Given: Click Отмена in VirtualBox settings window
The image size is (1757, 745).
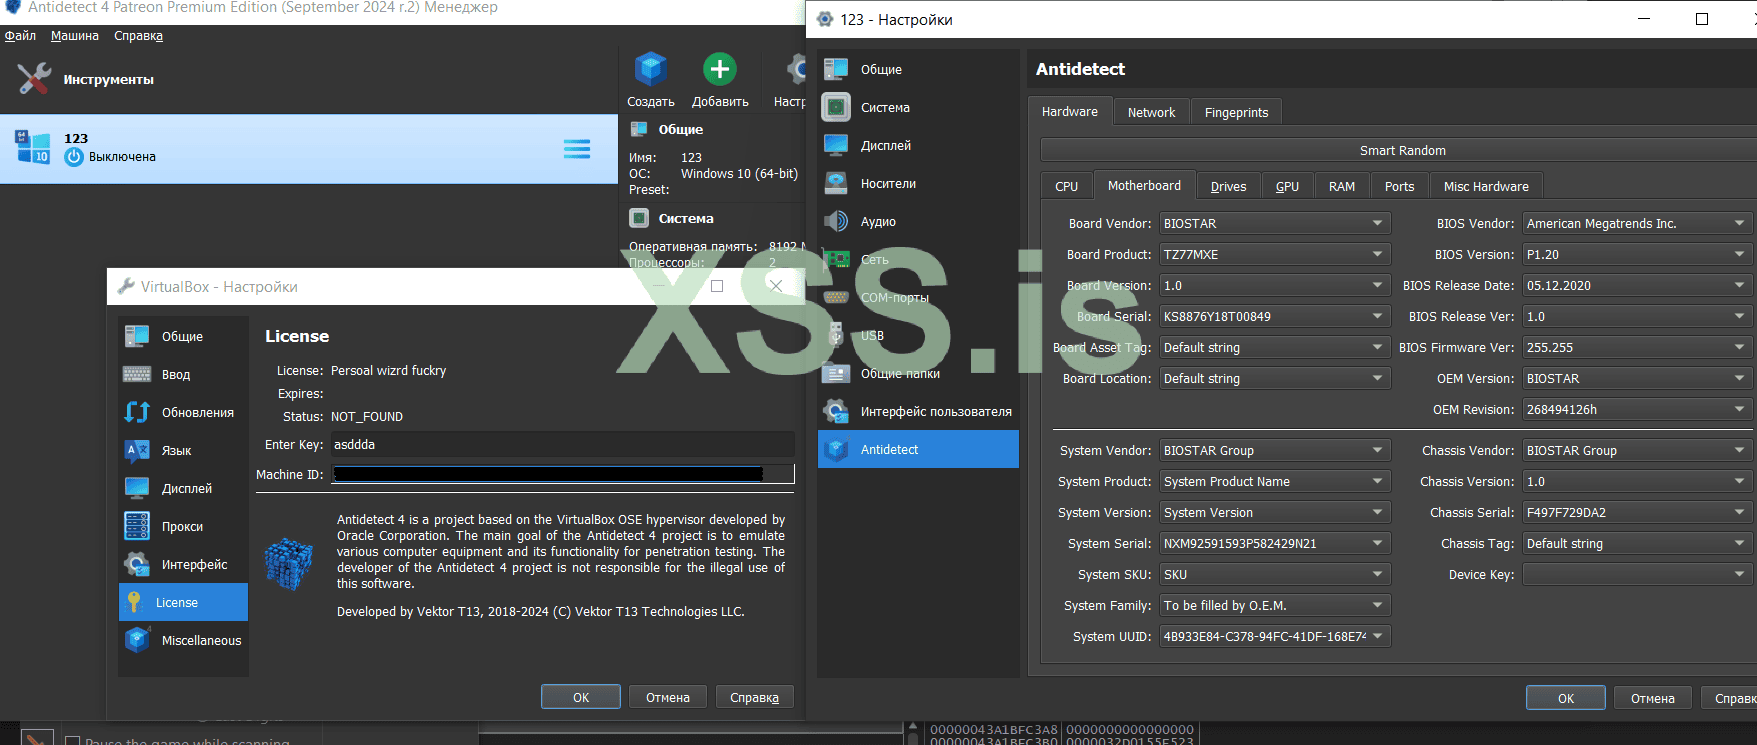Looking at the screenshot, I should [668, 697].
